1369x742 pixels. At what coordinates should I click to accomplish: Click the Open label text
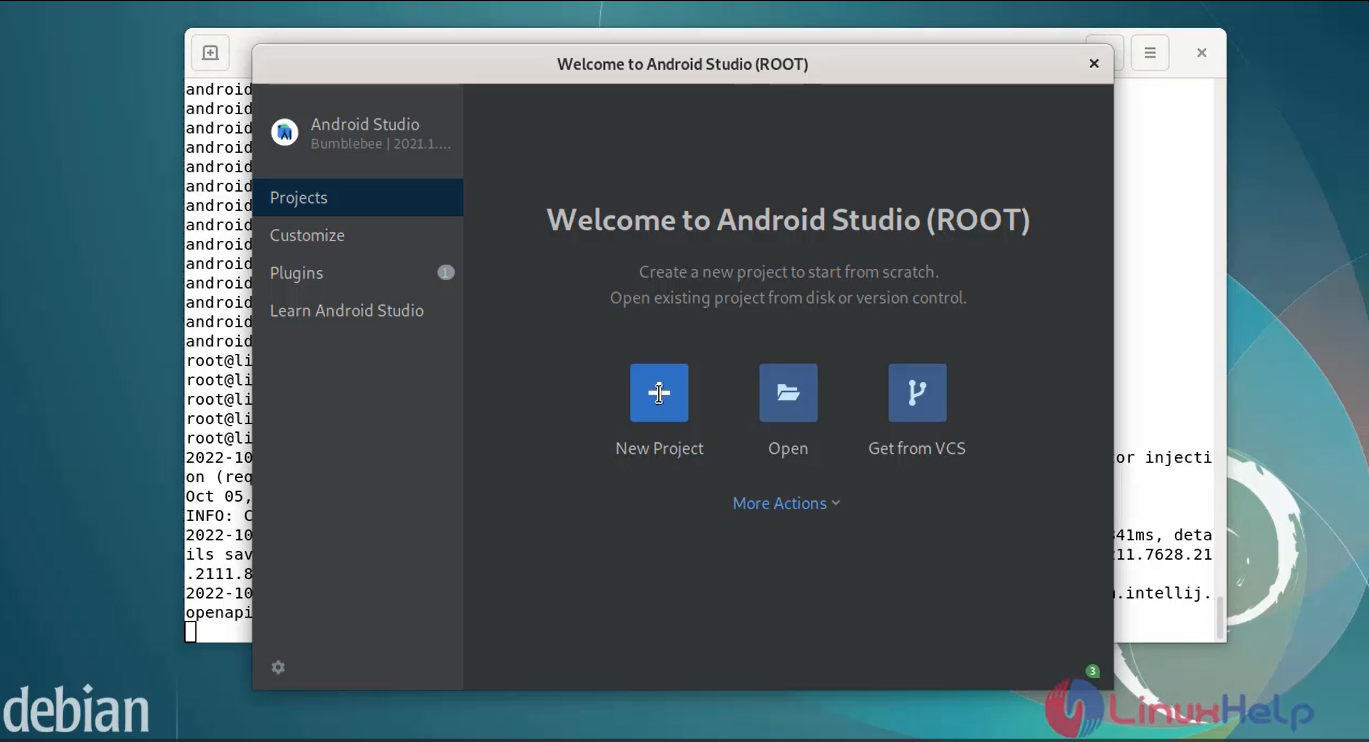coord(788,448)
